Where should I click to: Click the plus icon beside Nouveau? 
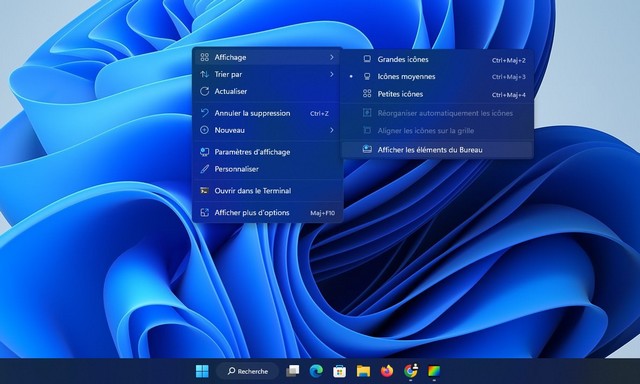tap(204, 130)
